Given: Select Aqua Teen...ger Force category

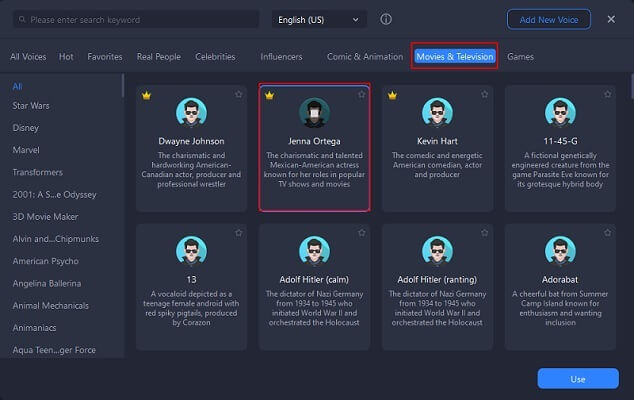Looking at the screenshot, I should (x=54, y=350).
